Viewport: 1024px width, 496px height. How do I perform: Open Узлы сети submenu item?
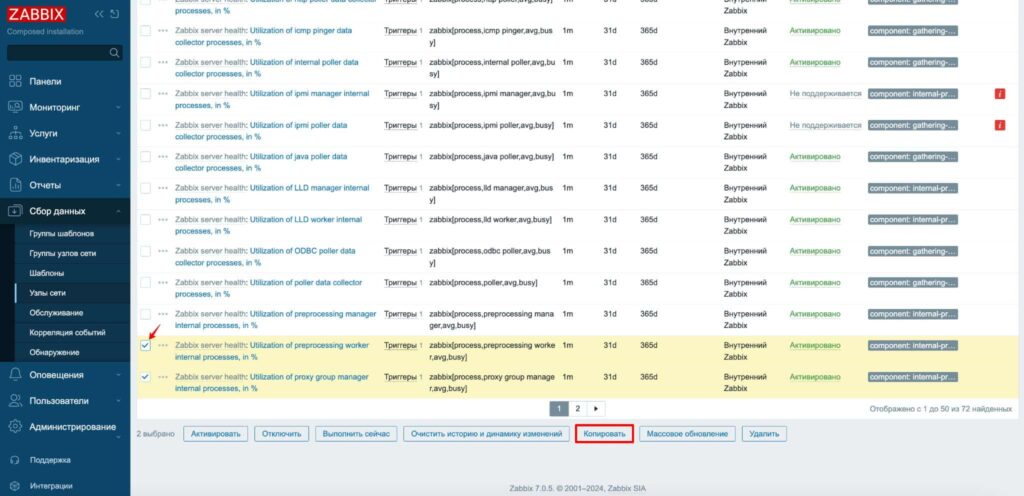coord(47,293)
